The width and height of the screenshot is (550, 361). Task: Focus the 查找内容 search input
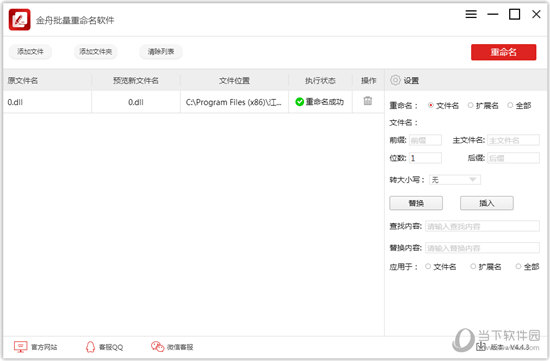[x=482, y=226]
